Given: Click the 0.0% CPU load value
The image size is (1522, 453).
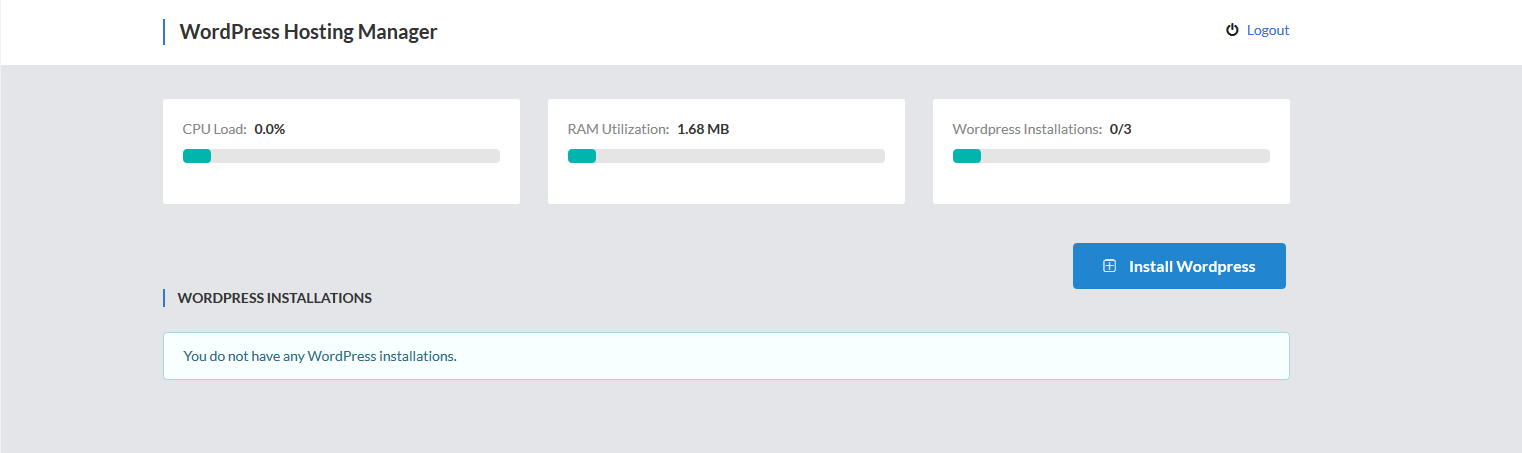Looking at the screenshot, I should [x=269, y=129].
